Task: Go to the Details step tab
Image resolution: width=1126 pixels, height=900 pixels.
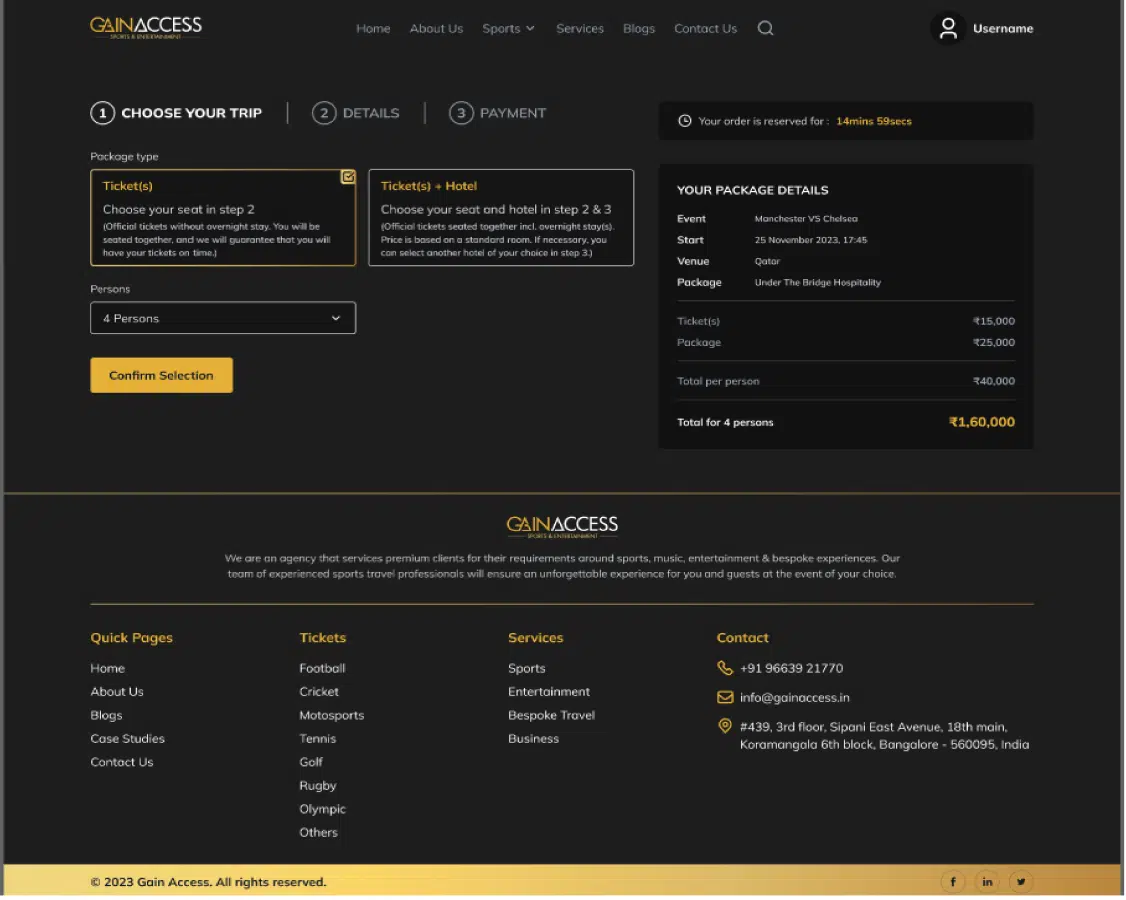Action: (x=357, y=113)
